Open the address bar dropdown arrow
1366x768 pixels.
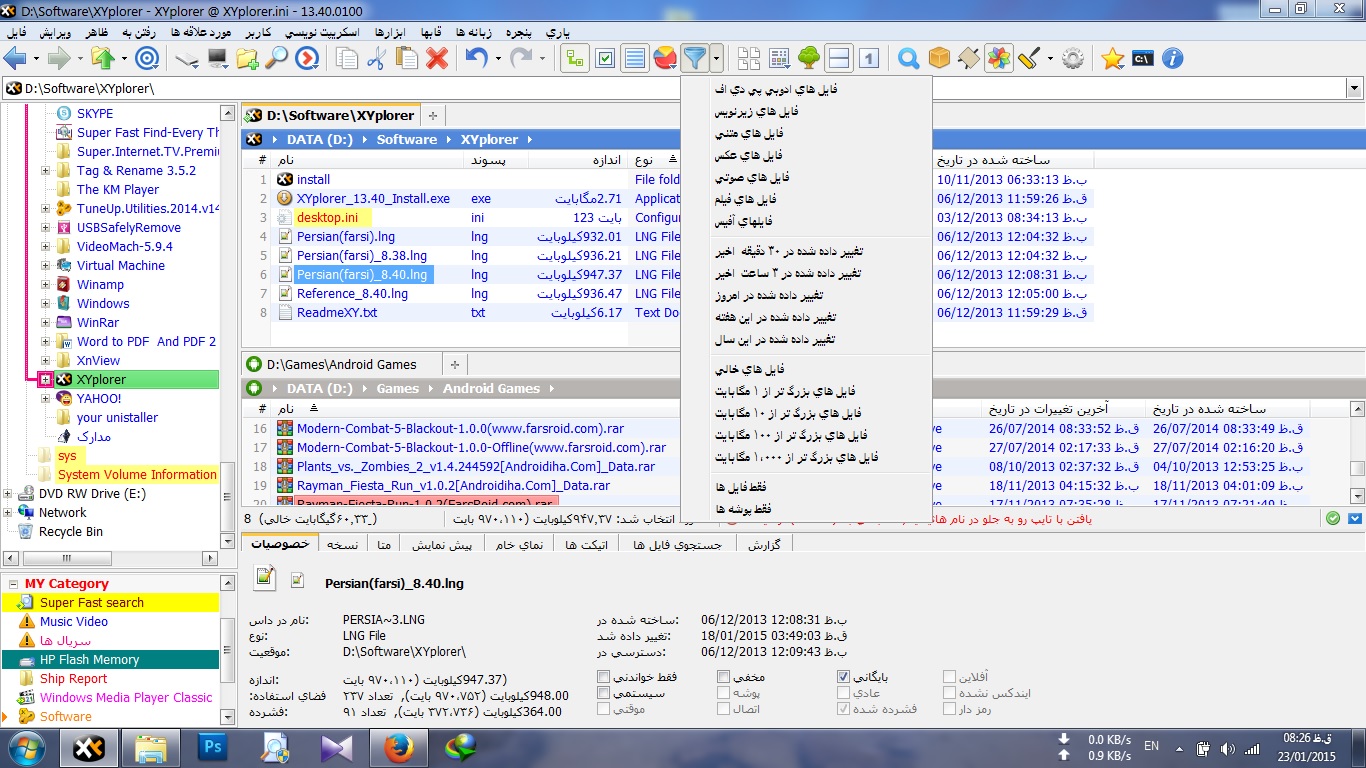[x=1354, y=88]
